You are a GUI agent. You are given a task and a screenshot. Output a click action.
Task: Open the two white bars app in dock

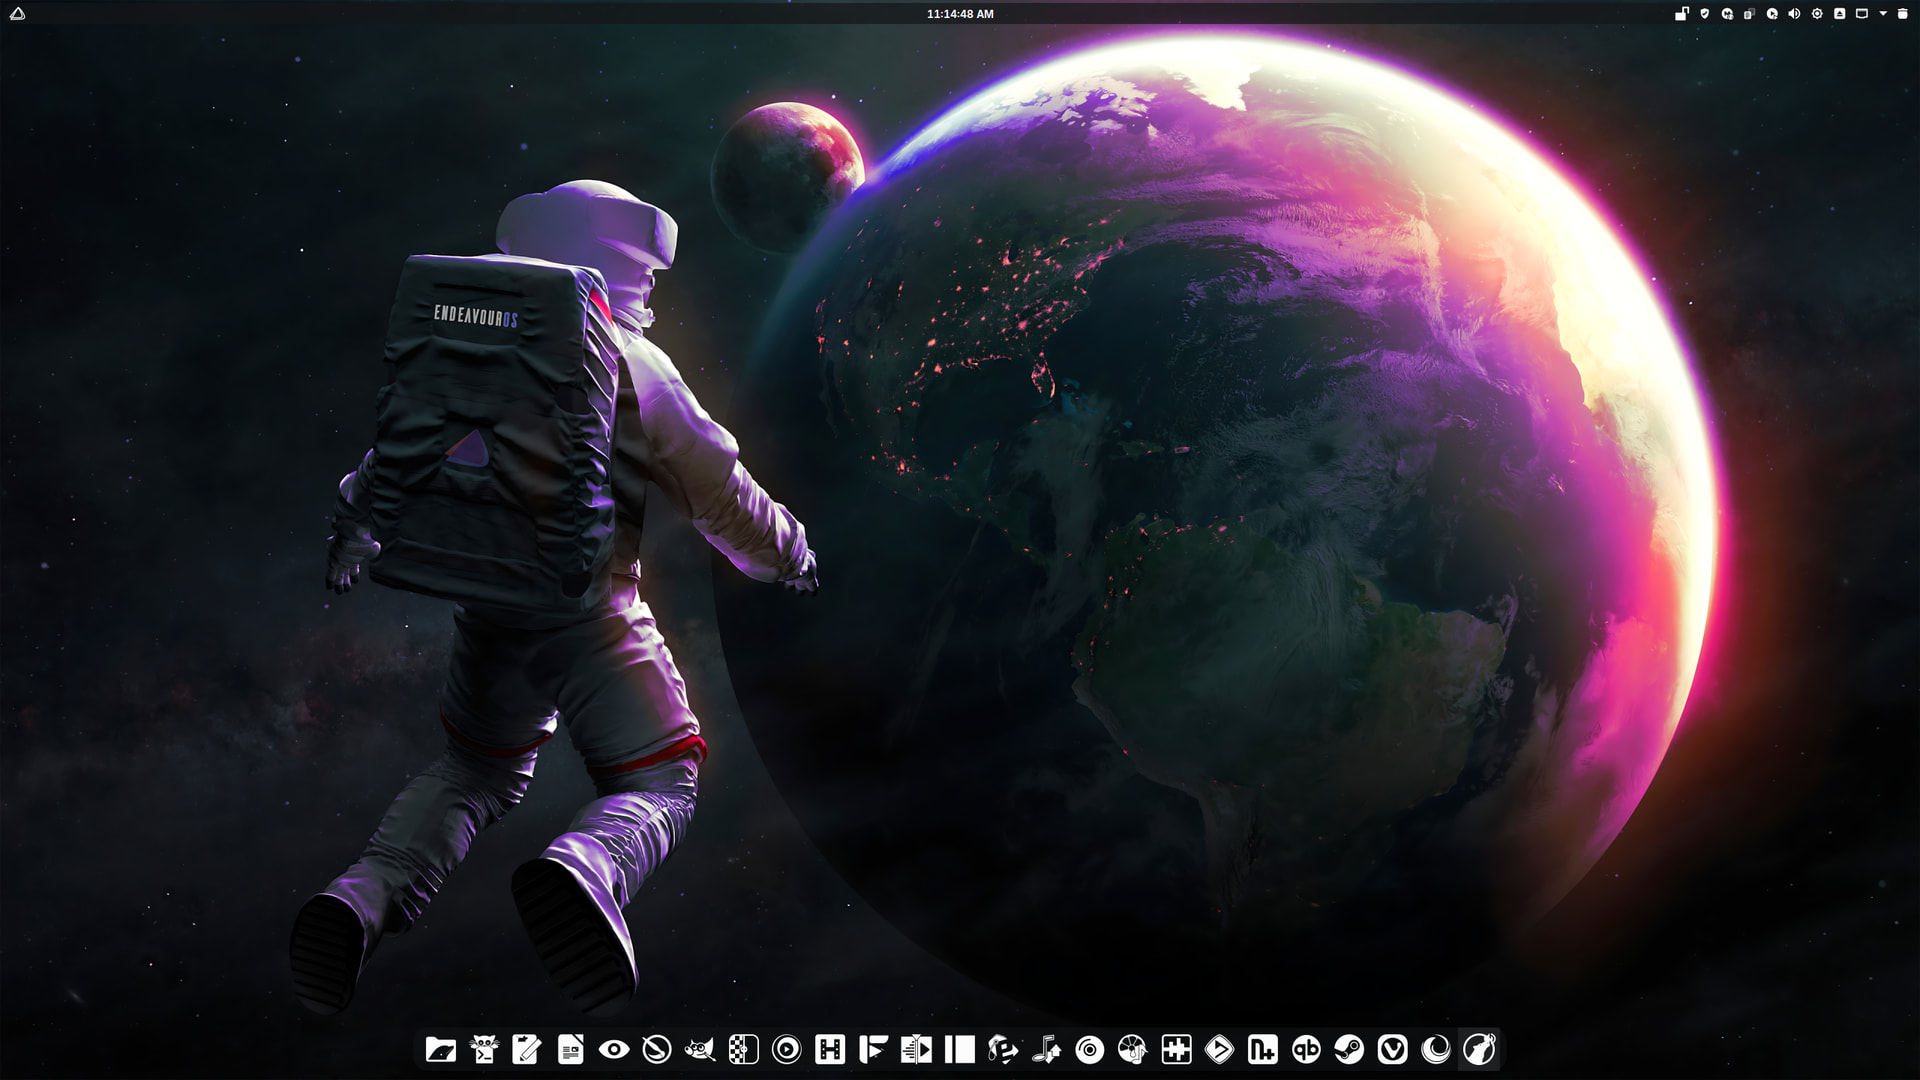[x=960, y=1049]
